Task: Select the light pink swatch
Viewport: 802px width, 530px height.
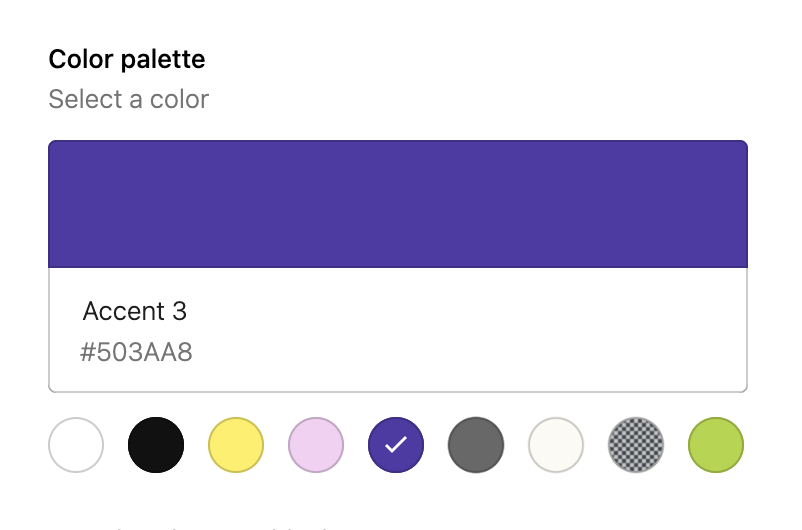Action: click(x=316, y=445)
